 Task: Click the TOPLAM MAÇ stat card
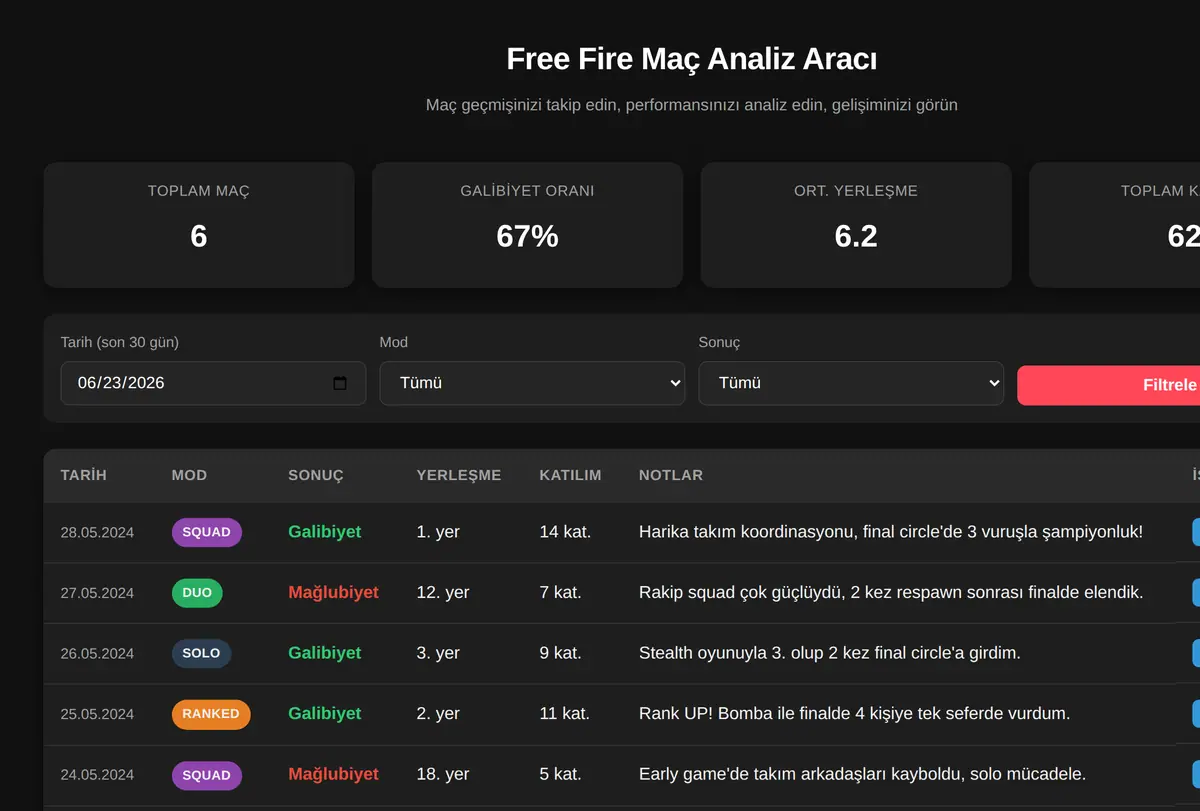[199, 225]
